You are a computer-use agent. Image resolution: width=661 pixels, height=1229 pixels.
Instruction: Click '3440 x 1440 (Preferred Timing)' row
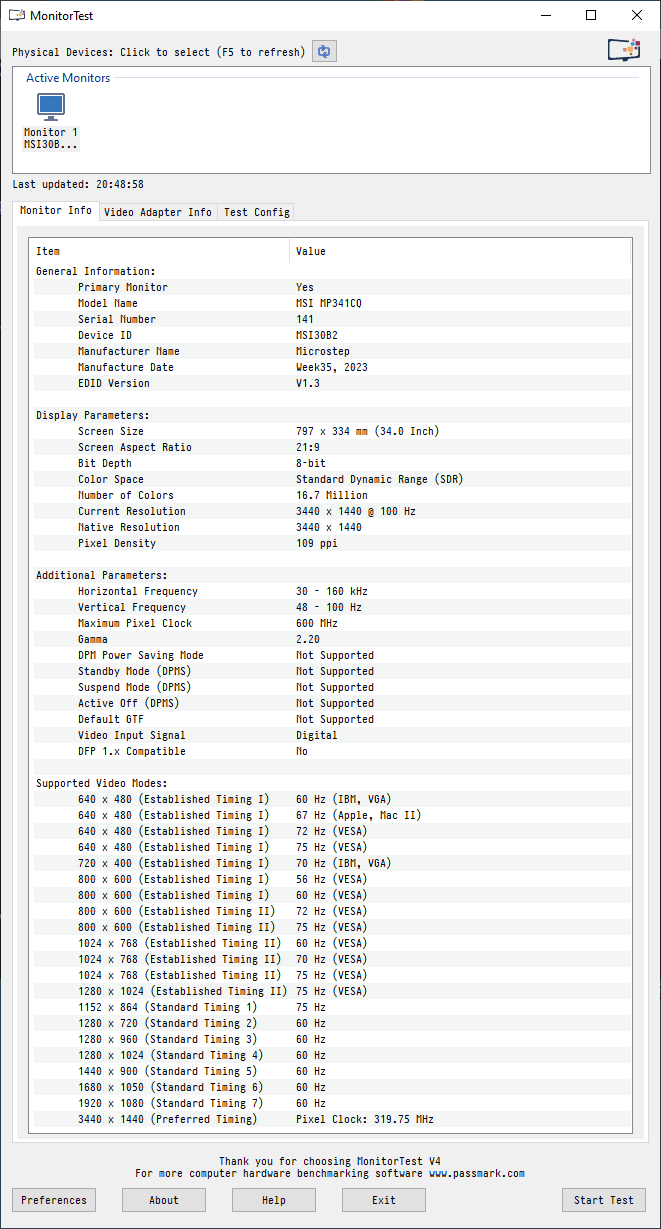(331, 1119)
